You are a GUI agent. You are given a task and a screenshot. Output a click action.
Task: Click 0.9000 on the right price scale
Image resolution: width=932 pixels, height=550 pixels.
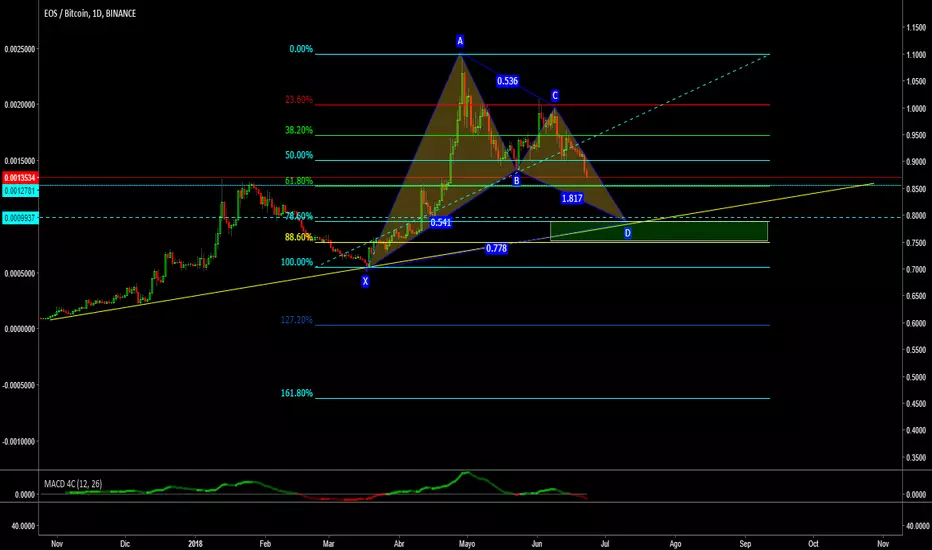916,162
